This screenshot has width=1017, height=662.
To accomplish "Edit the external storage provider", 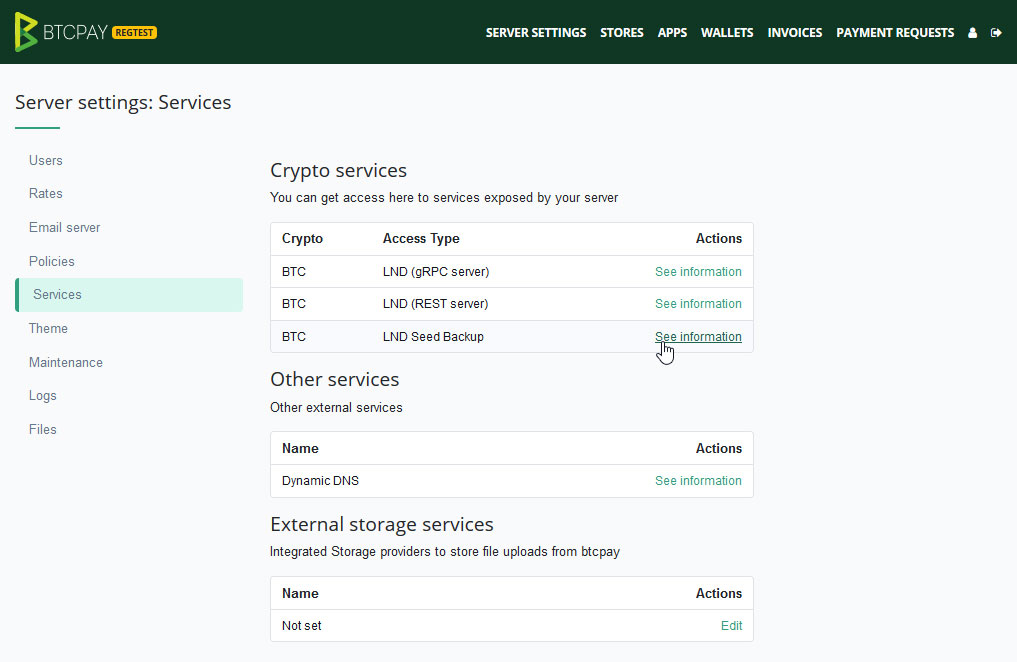I will click(x=731, y=625).
